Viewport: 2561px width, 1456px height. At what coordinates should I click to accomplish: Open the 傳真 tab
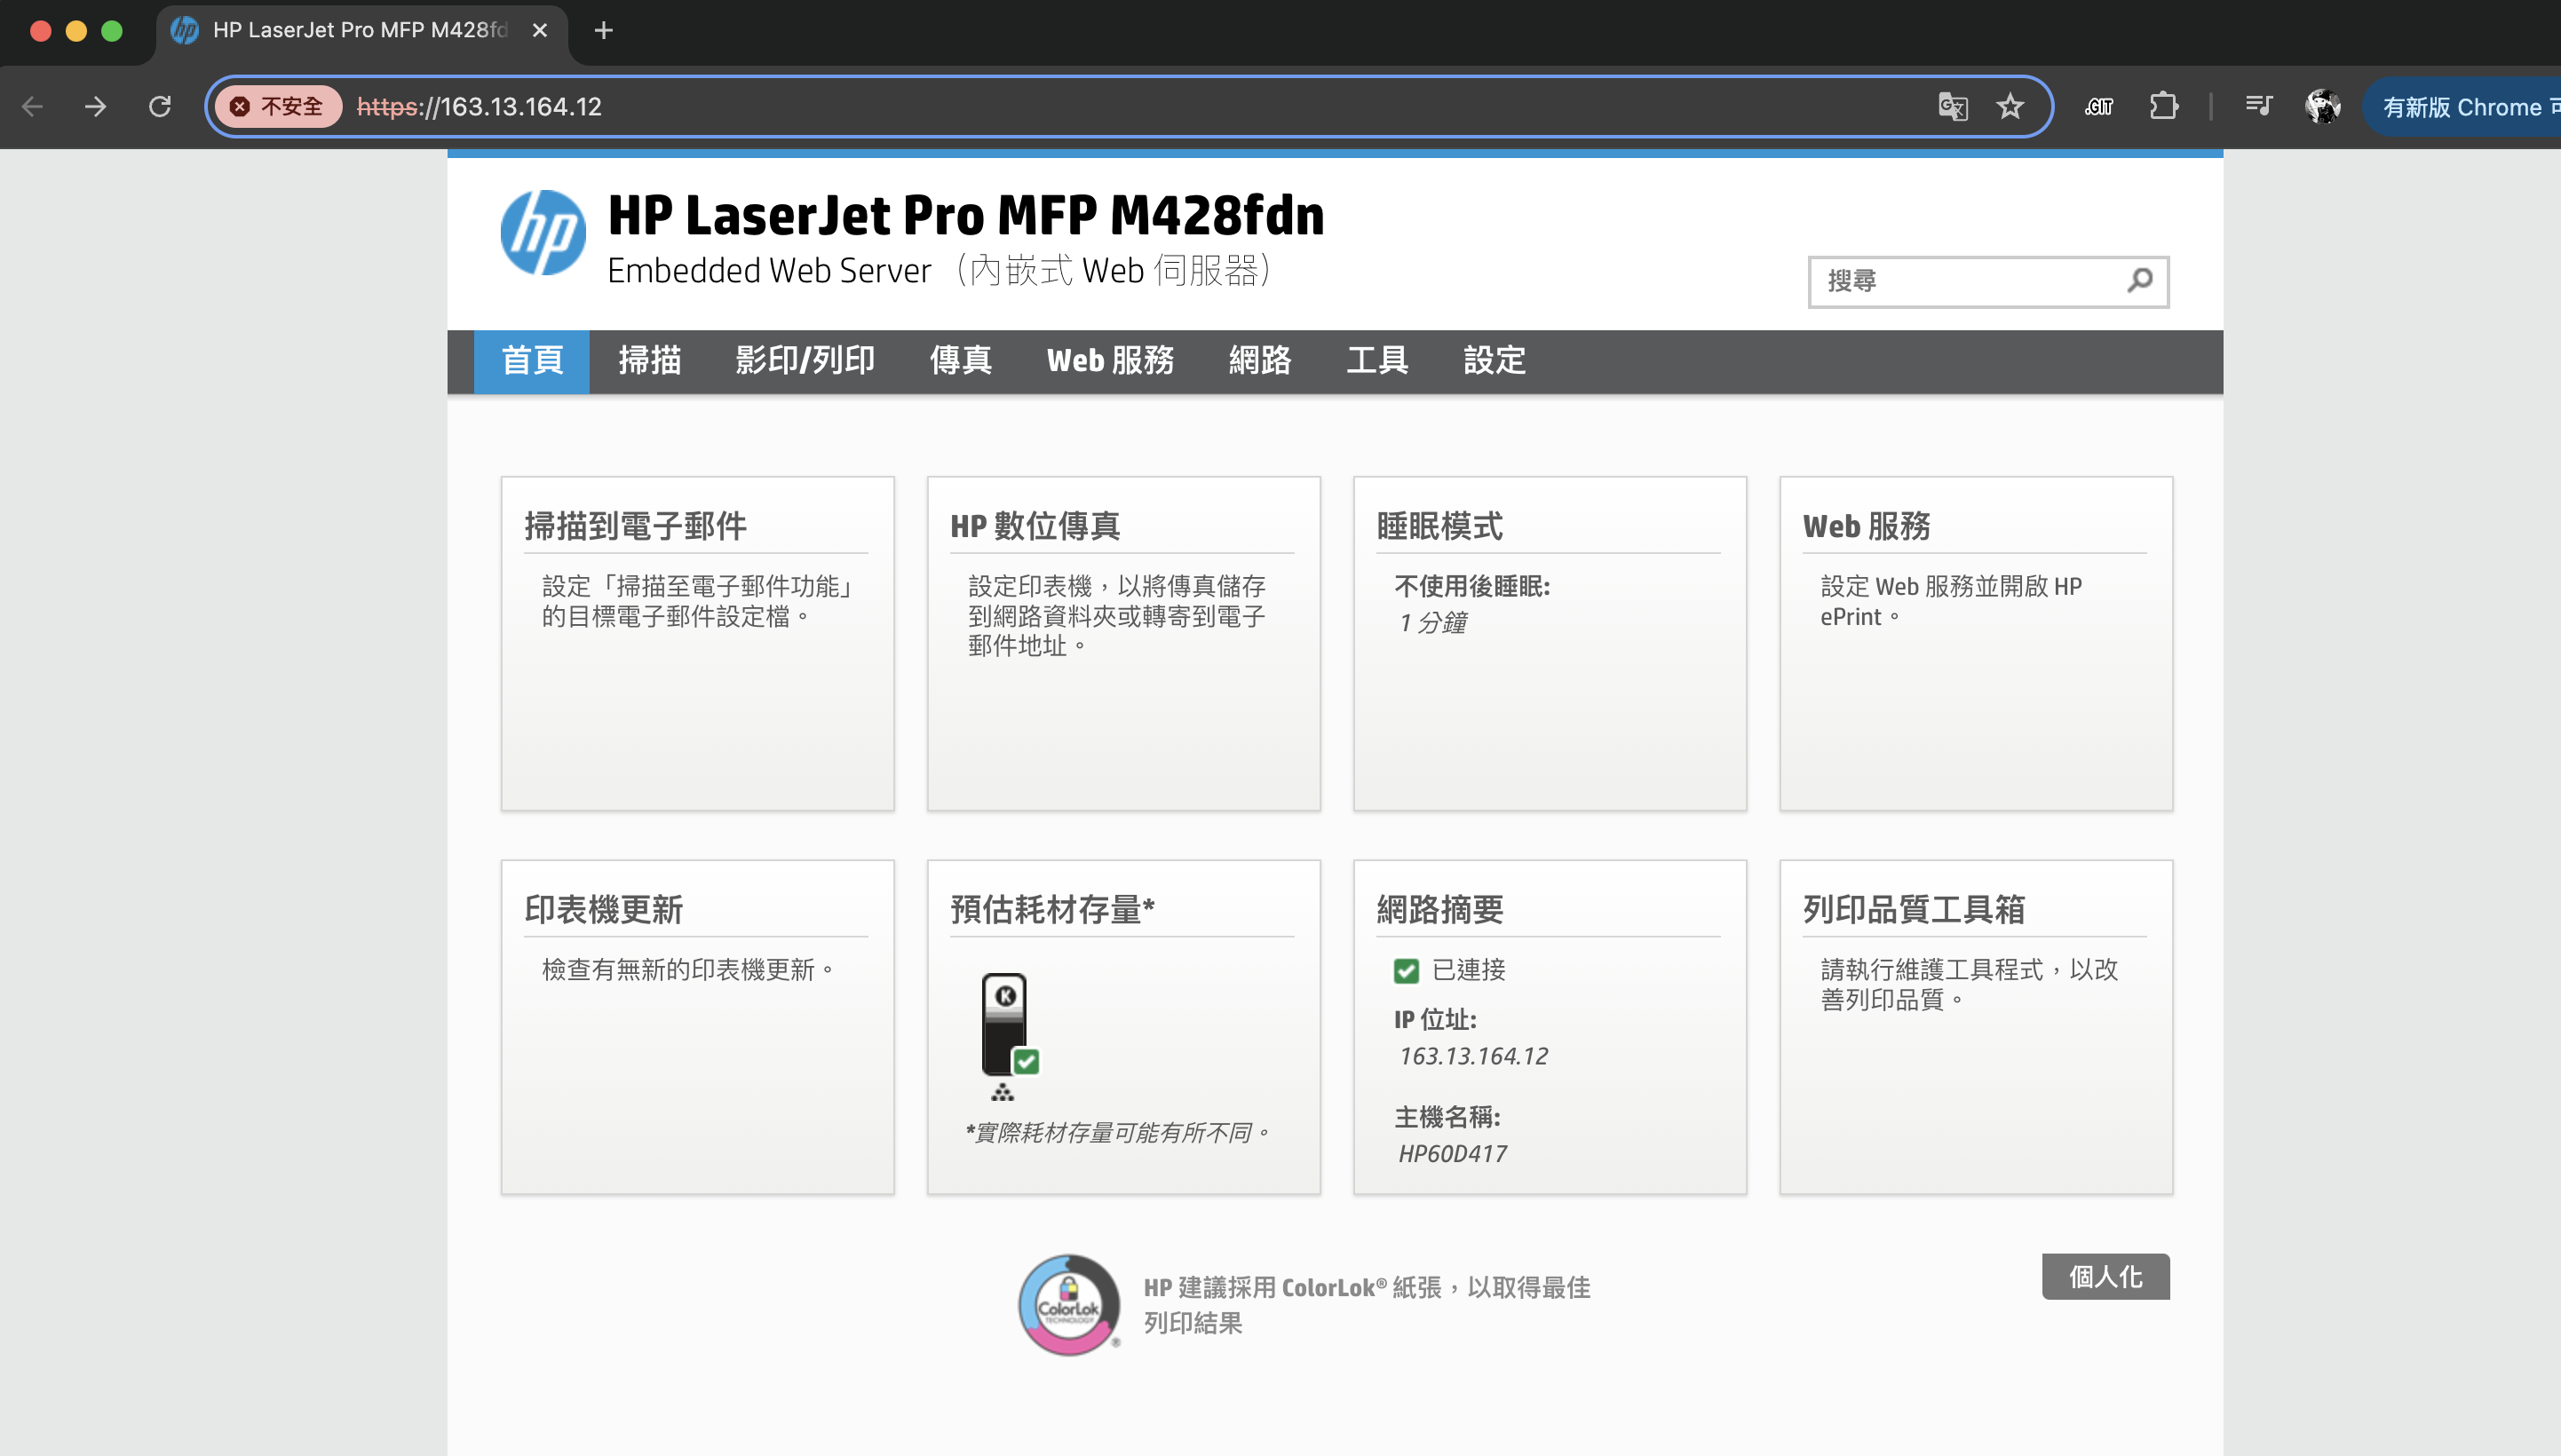(961, 361)
